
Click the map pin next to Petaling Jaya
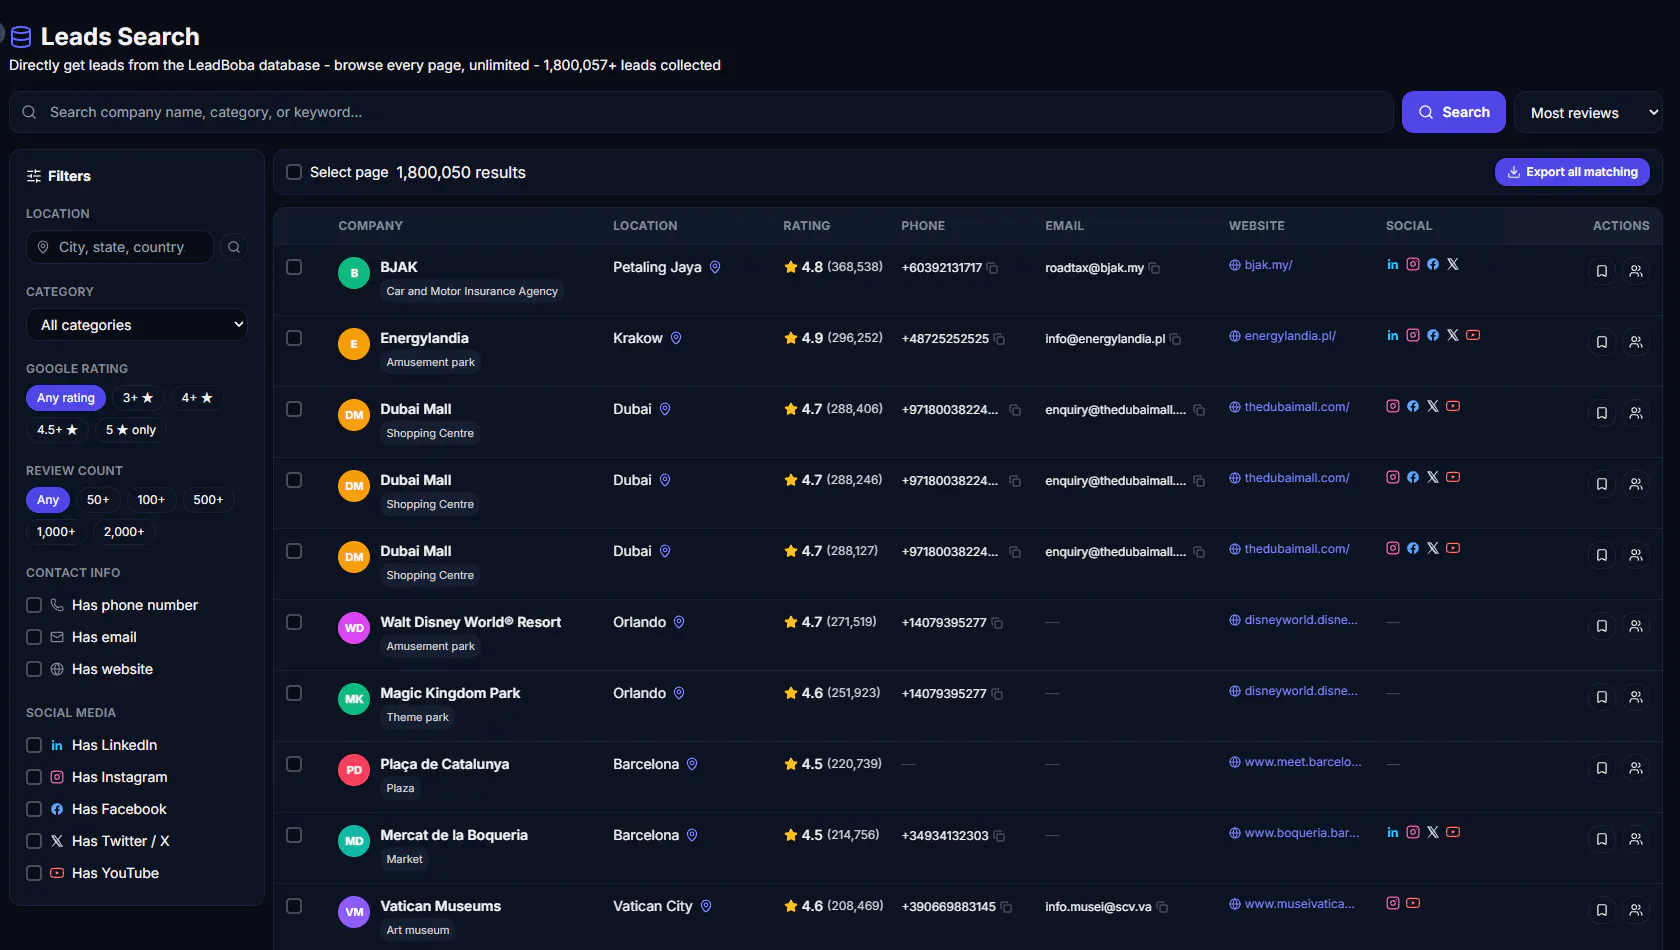click(715, 267)
